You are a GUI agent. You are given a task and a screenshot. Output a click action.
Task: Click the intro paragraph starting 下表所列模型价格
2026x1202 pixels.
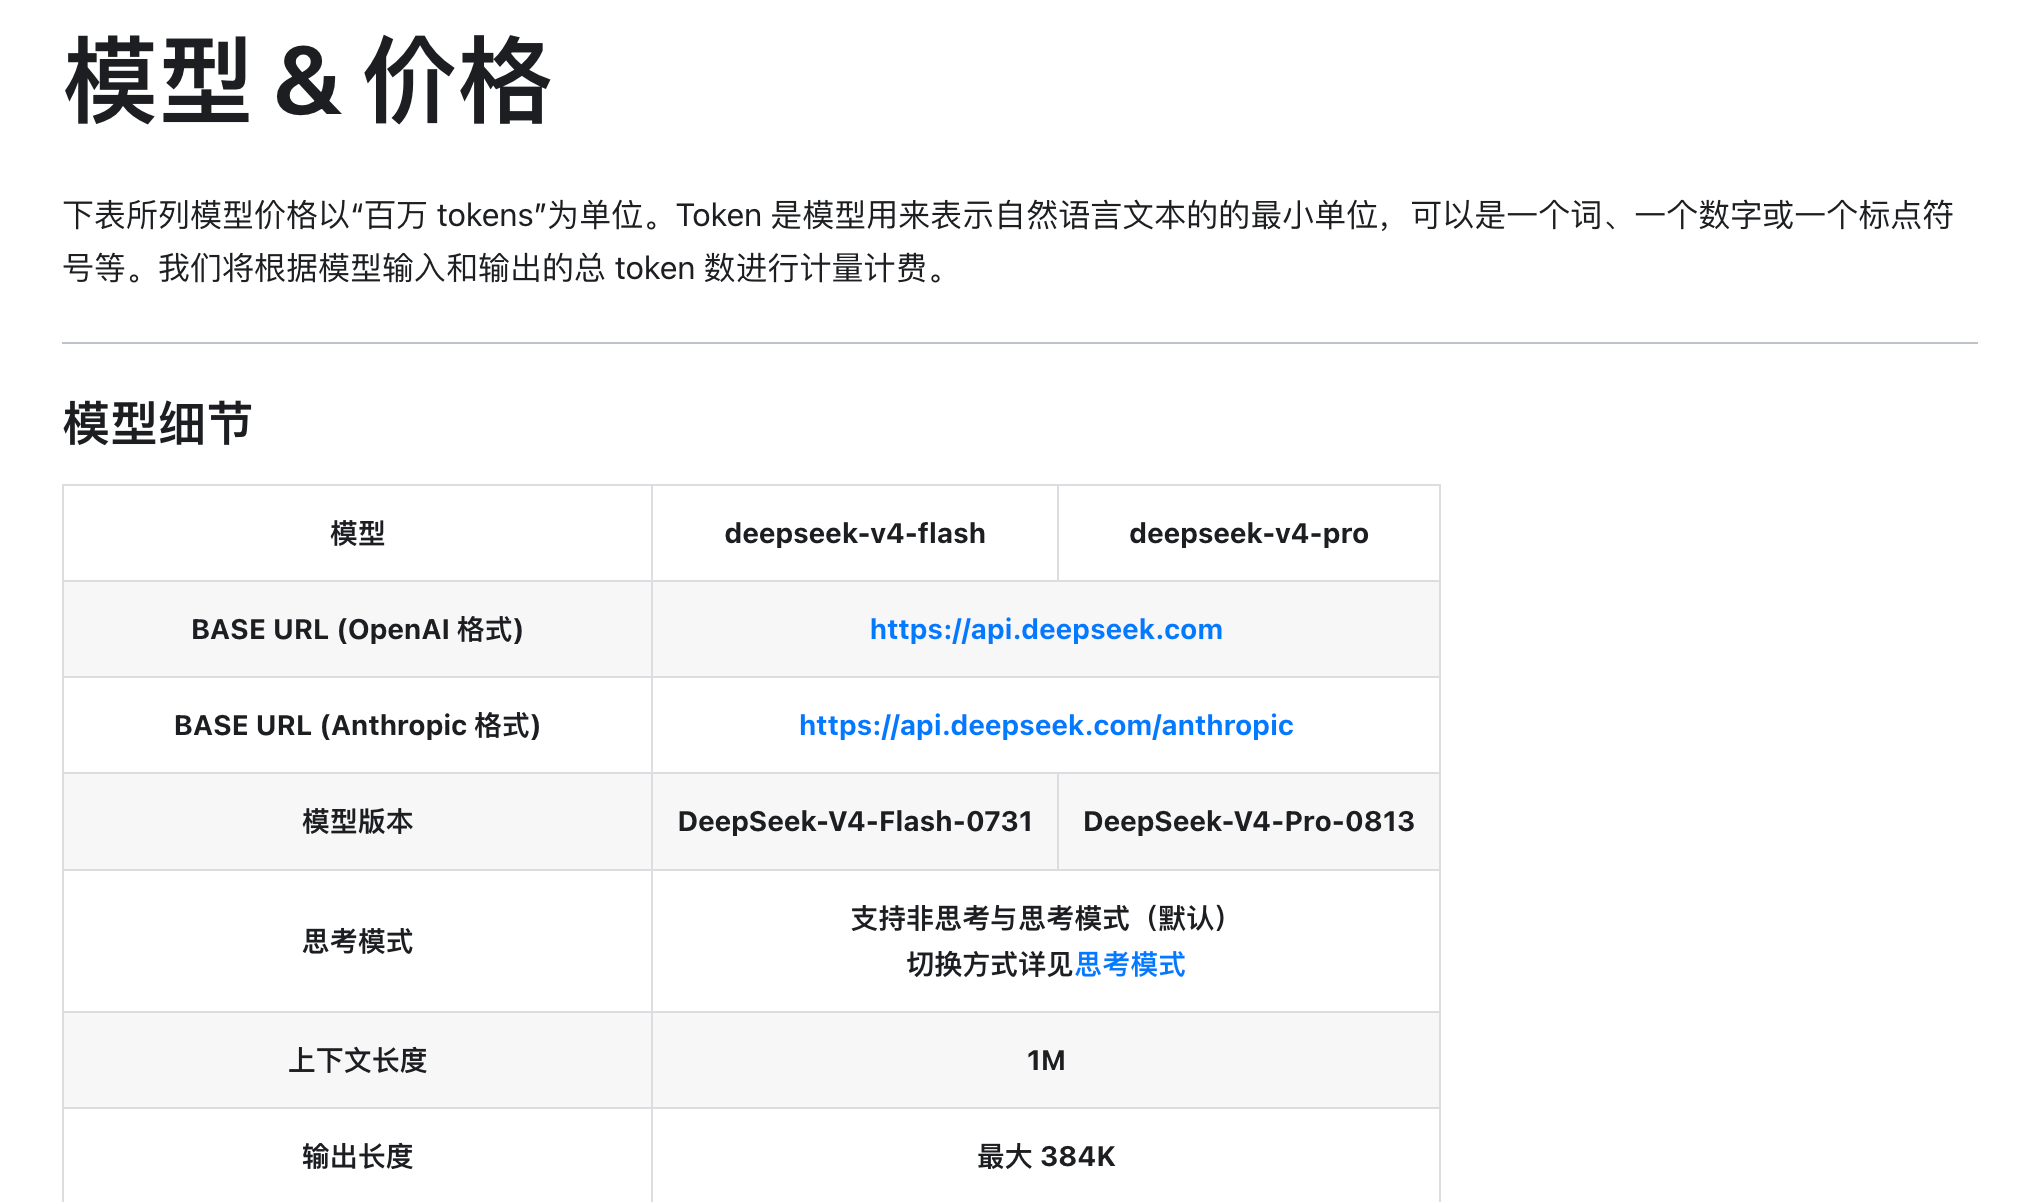[x=1008, y=241]
